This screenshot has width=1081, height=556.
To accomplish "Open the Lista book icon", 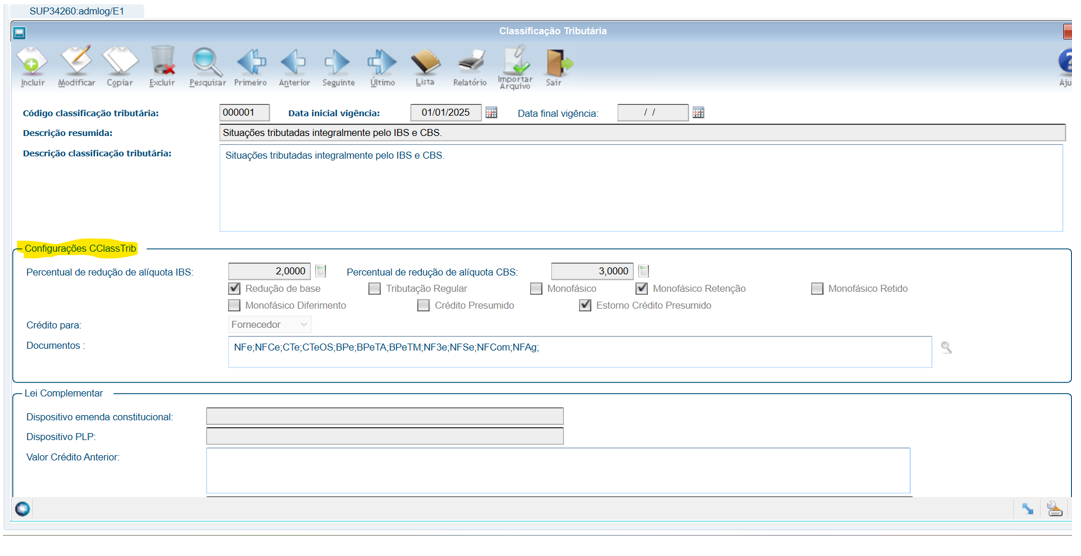I will point(425,62).
